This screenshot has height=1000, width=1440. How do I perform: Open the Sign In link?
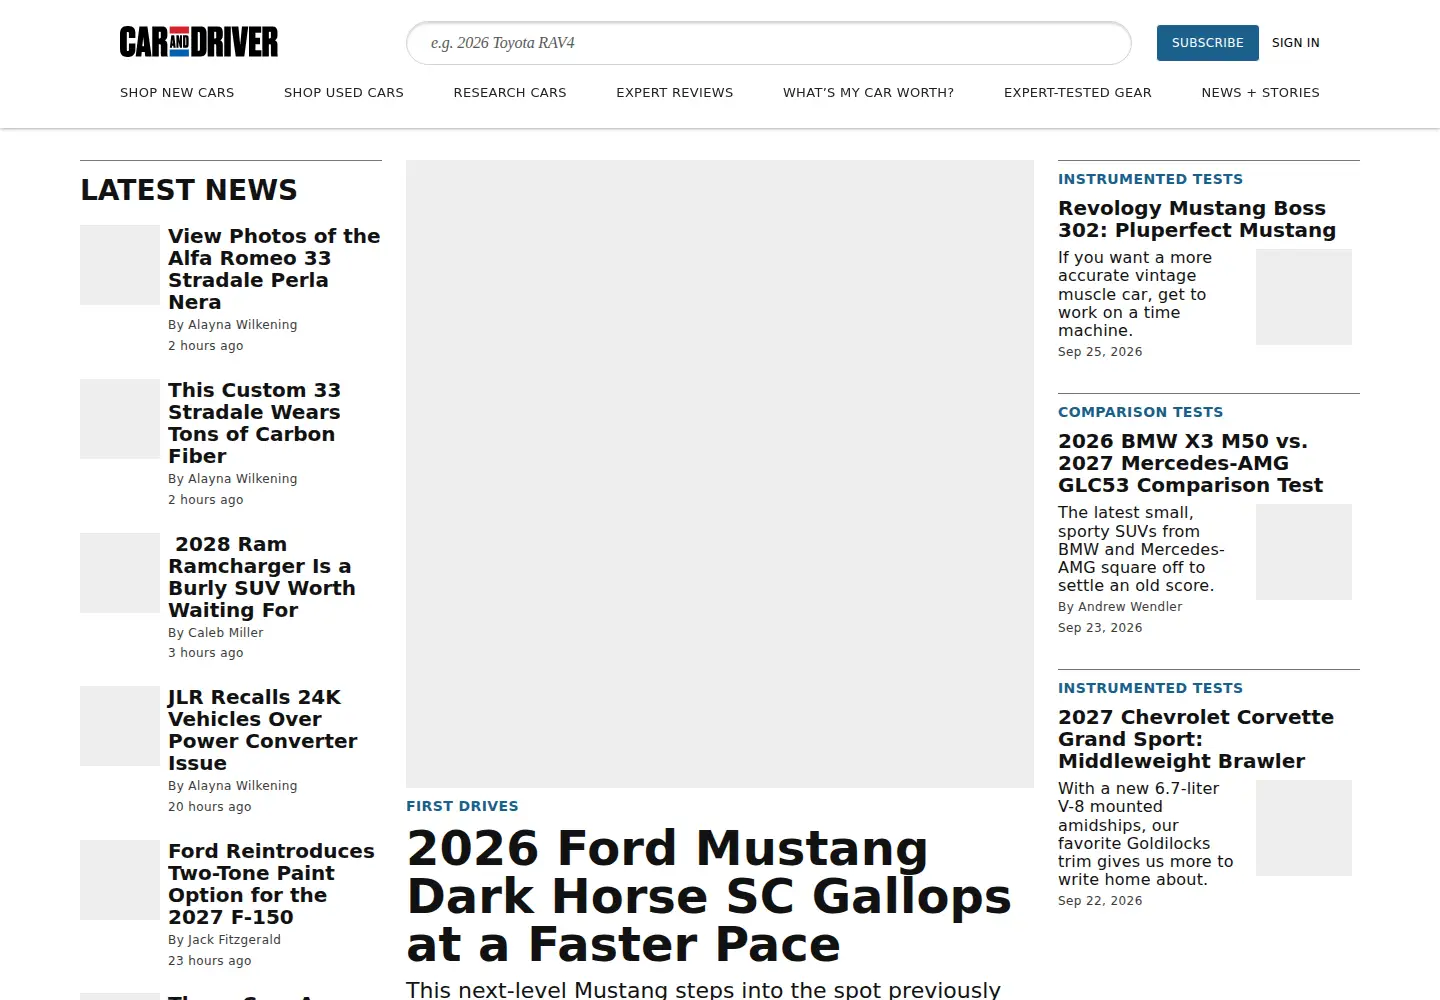click(1295, 43)
